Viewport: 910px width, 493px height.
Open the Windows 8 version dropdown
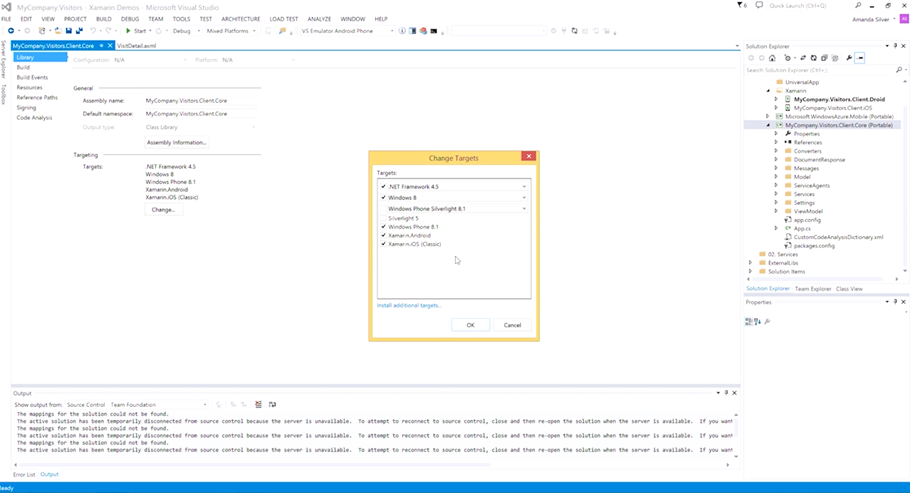click(x=524, y=198)
